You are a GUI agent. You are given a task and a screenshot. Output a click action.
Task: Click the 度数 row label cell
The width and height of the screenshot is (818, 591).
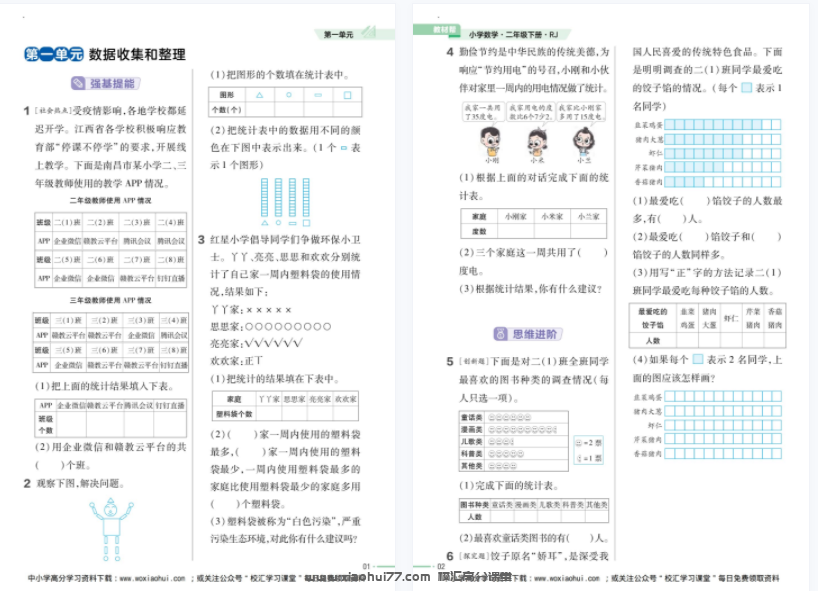479,231
